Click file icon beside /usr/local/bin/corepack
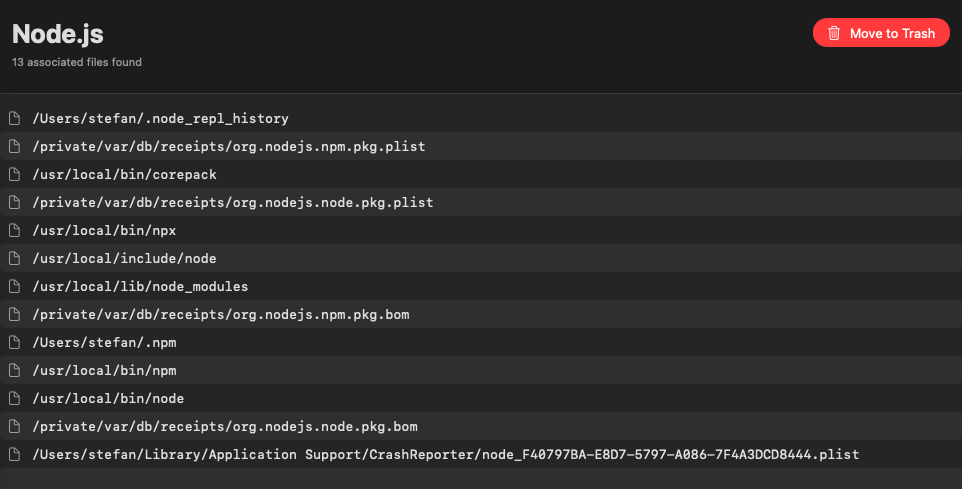 point(14,174)
